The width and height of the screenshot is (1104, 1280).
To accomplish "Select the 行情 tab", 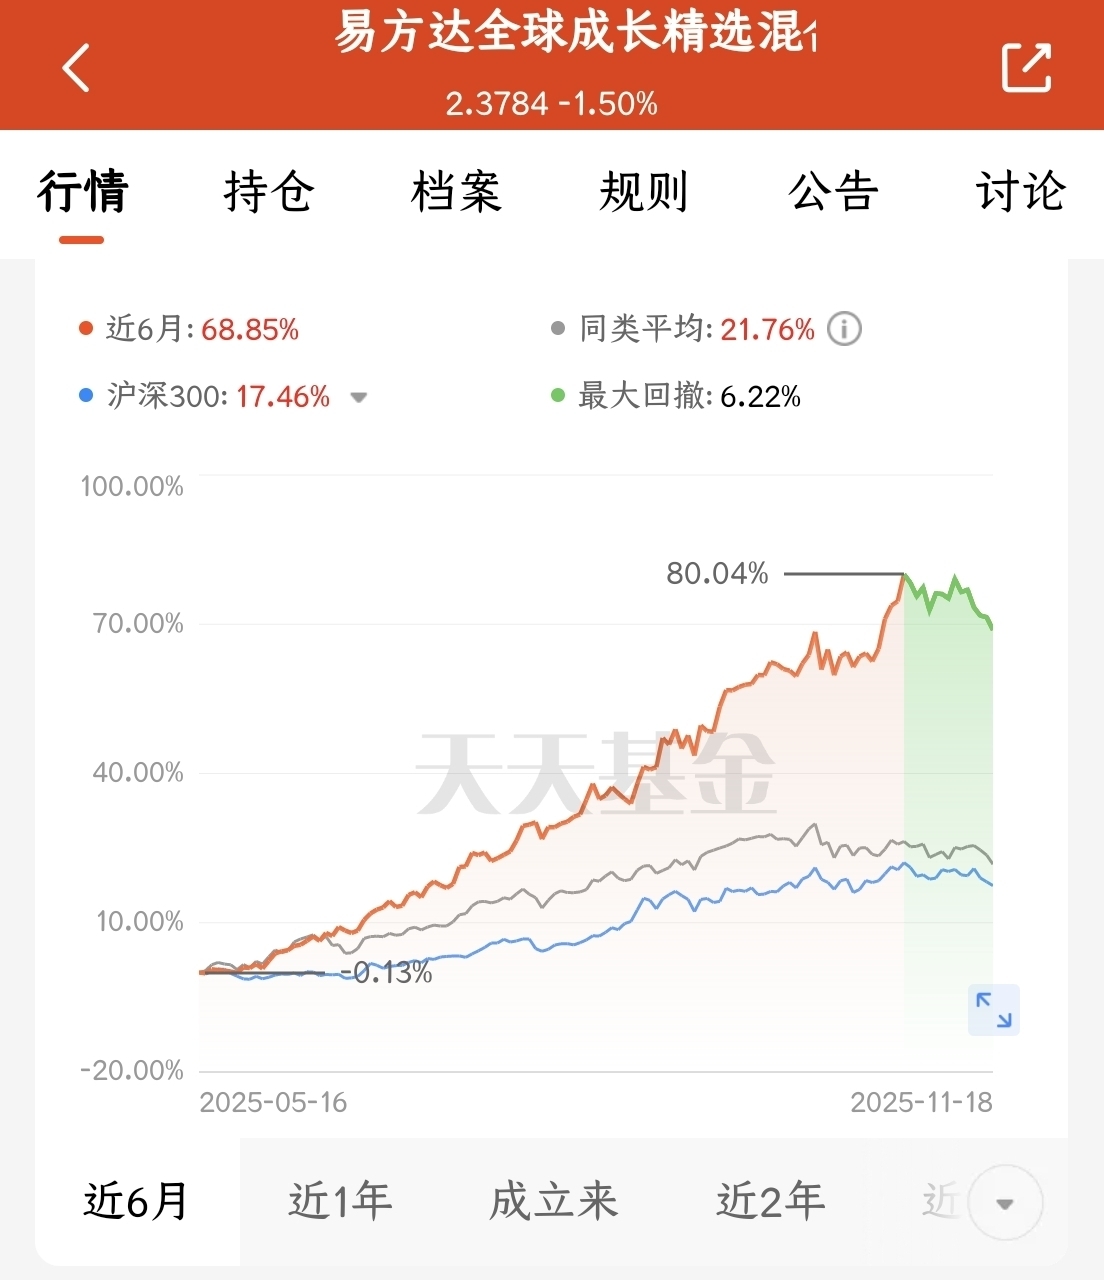I will click(x=82, y=191).
